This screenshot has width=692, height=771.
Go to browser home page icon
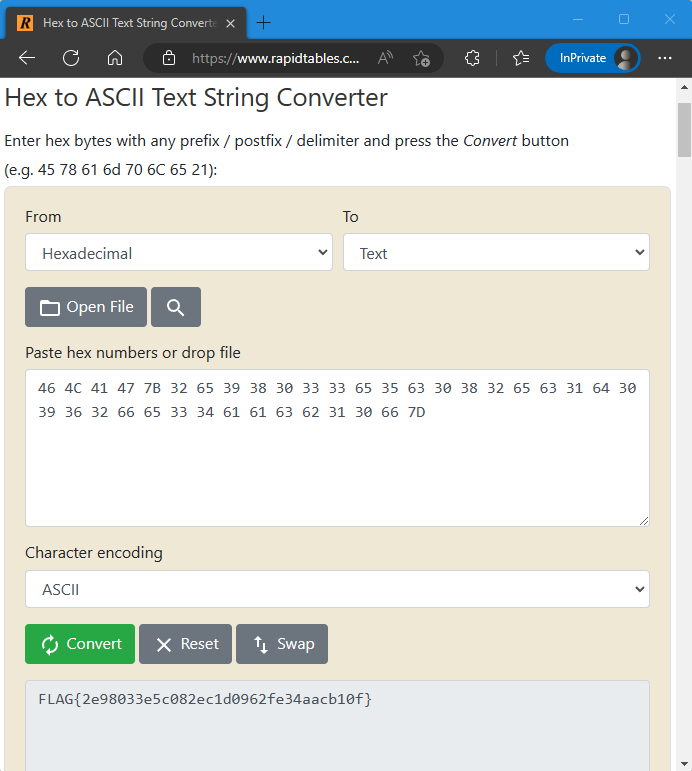(115, 58)
